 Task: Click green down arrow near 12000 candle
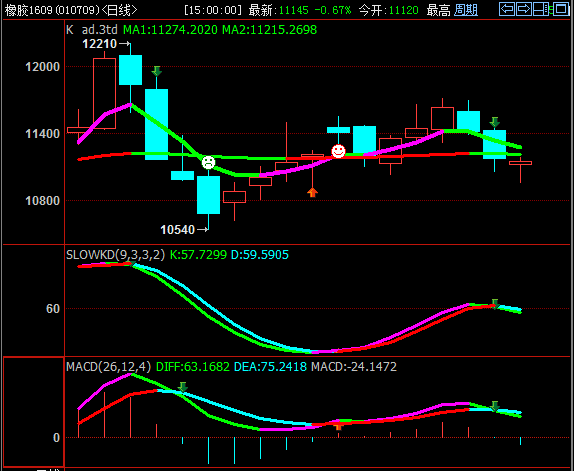(157, 71)
